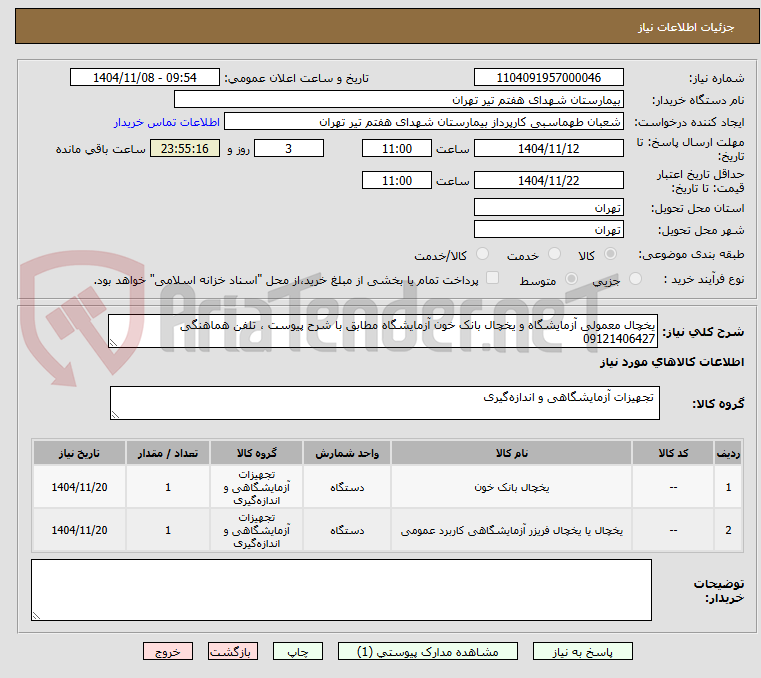Screen dimensions: 761x678
Task: Click the یخچال فریزر آزمایشگاهی کاربرد عمومی item
Action: click(x=512, y=530)
